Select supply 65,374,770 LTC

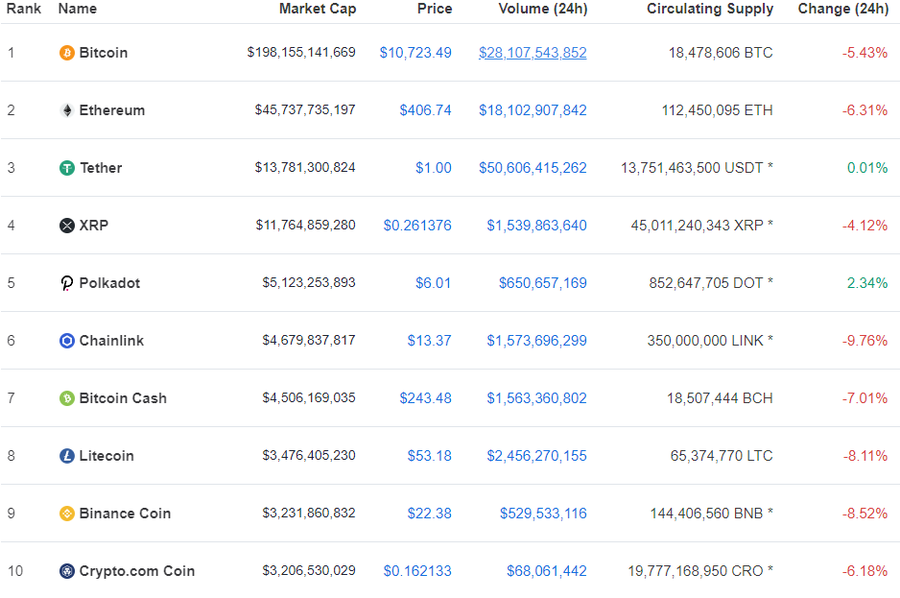(x=721, y=456)
